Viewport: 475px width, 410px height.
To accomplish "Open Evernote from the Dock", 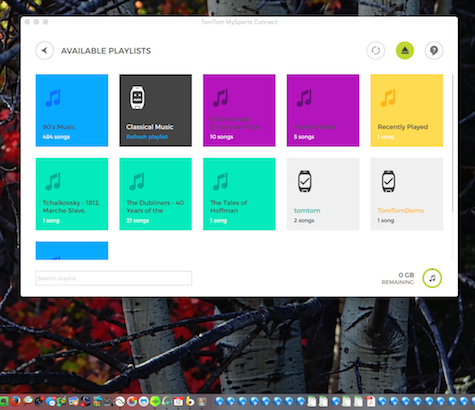I will coord(4,401).
